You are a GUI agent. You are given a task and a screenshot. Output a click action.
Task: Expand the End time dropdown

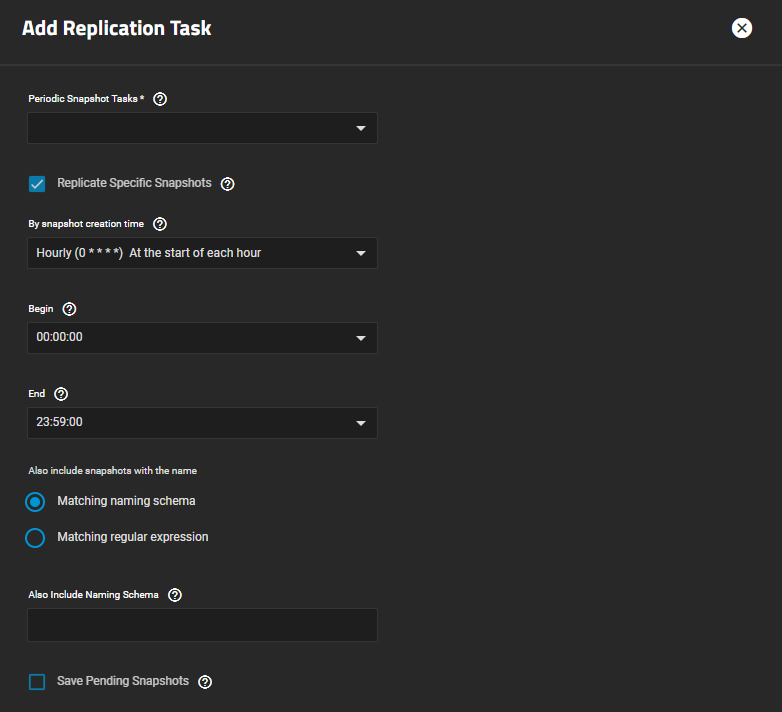click(x=202, y=423)
